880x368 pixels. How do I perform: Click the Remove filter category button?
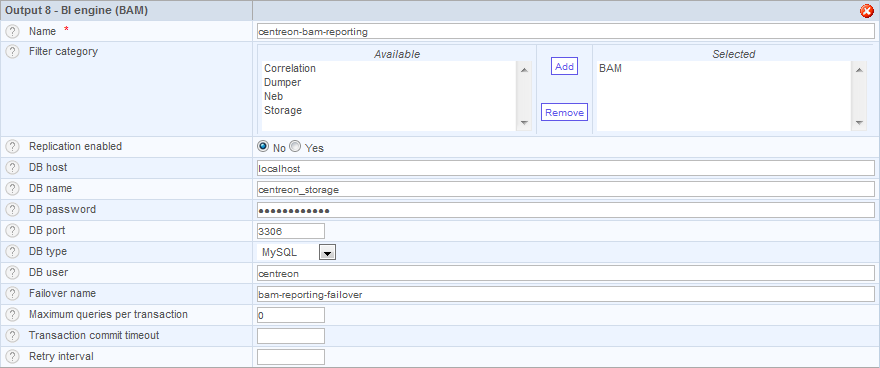(x=564, y=112)
